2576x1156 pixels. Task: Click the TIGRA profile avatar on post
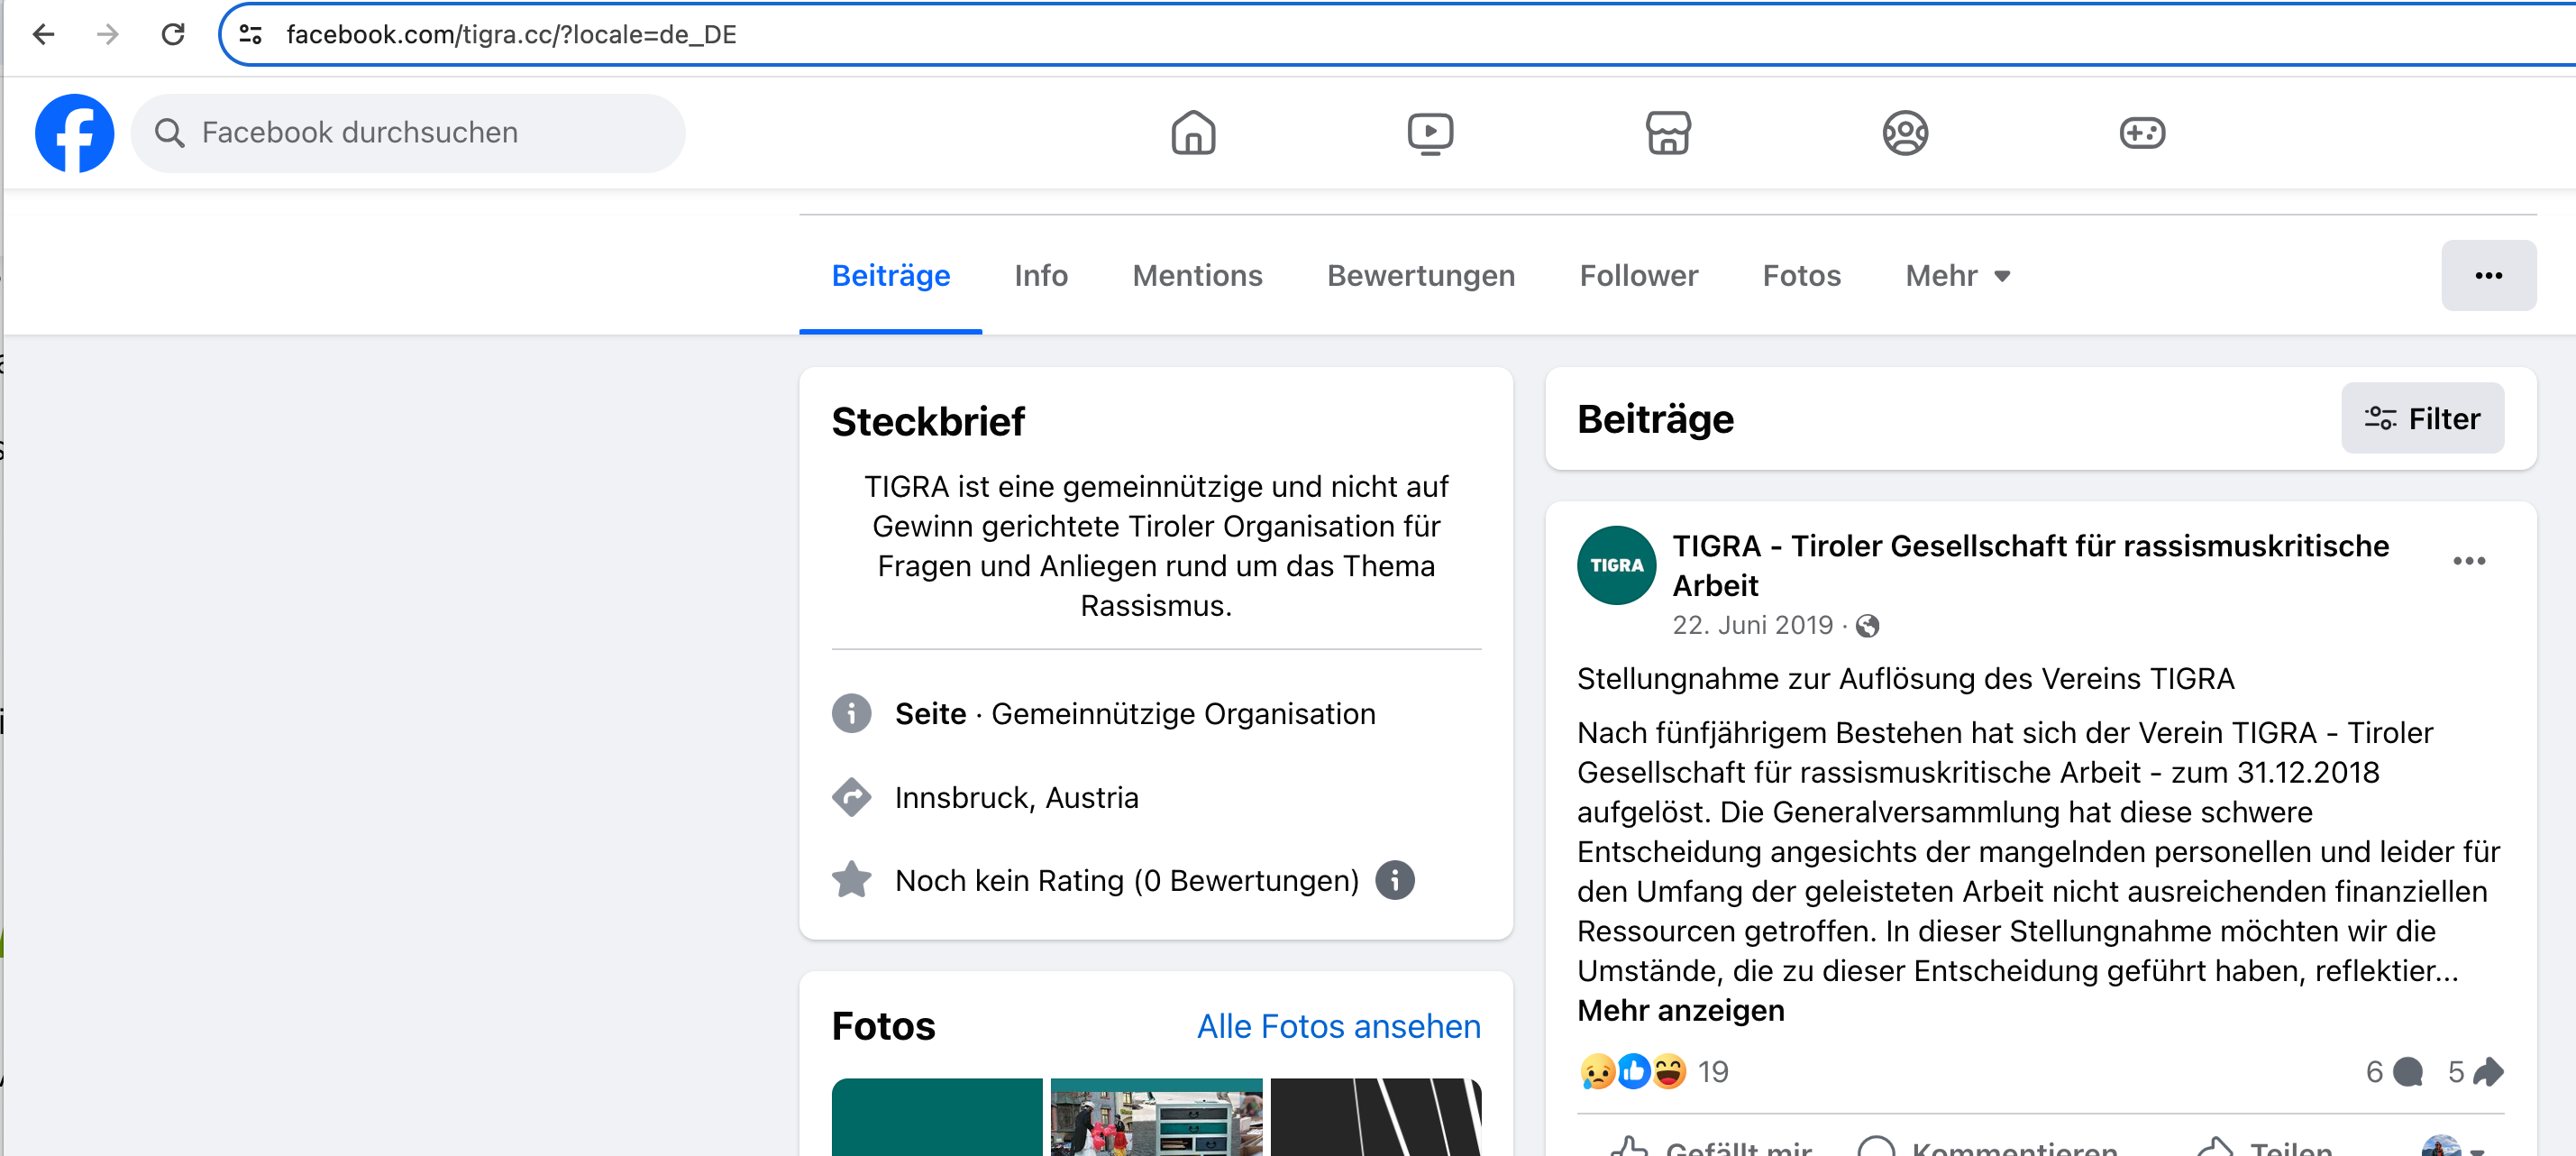point(1616,565)
